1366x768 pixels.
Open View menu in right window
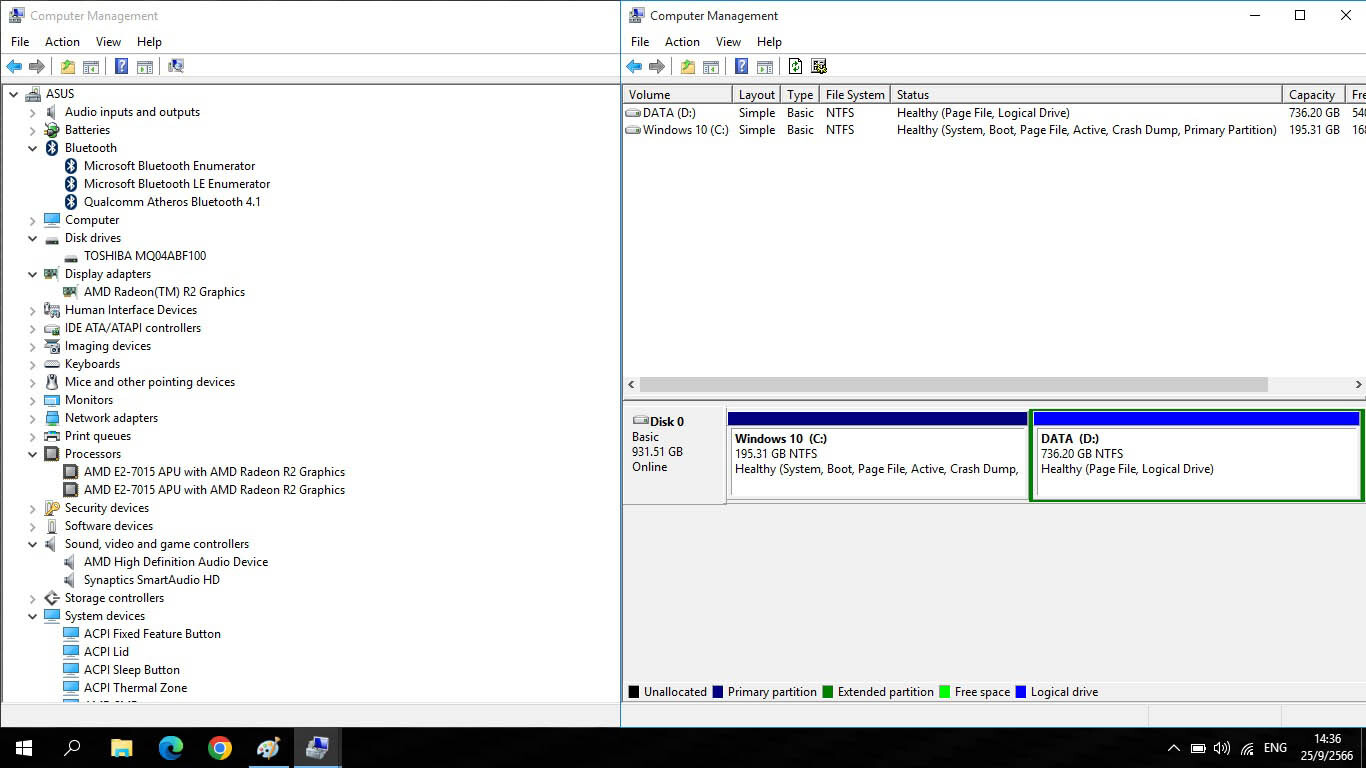tap(728, 42)
